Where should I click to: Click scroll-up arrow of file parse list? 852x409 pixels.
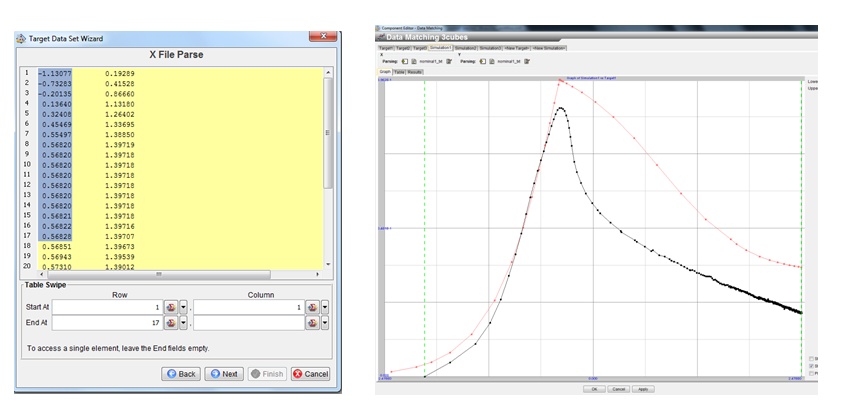click(328, 72)
